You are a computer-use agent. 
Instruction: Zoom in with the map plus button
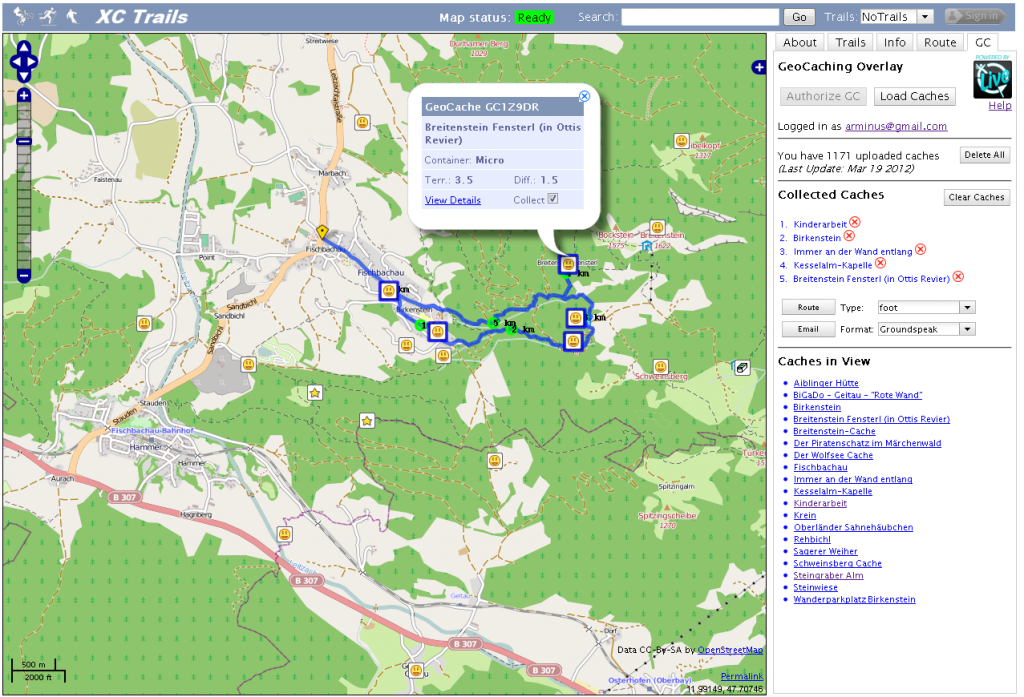pos(24,96)
